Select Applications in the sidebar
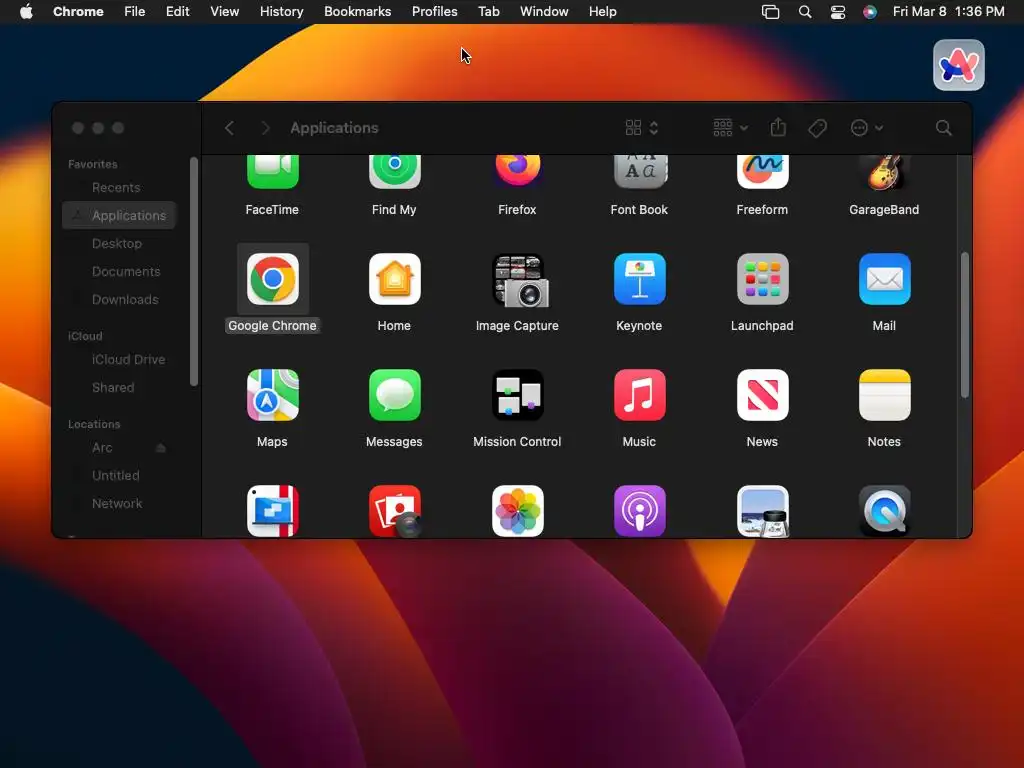The height and width of the screenshot is (768, 1024). [x=119, y=216]
